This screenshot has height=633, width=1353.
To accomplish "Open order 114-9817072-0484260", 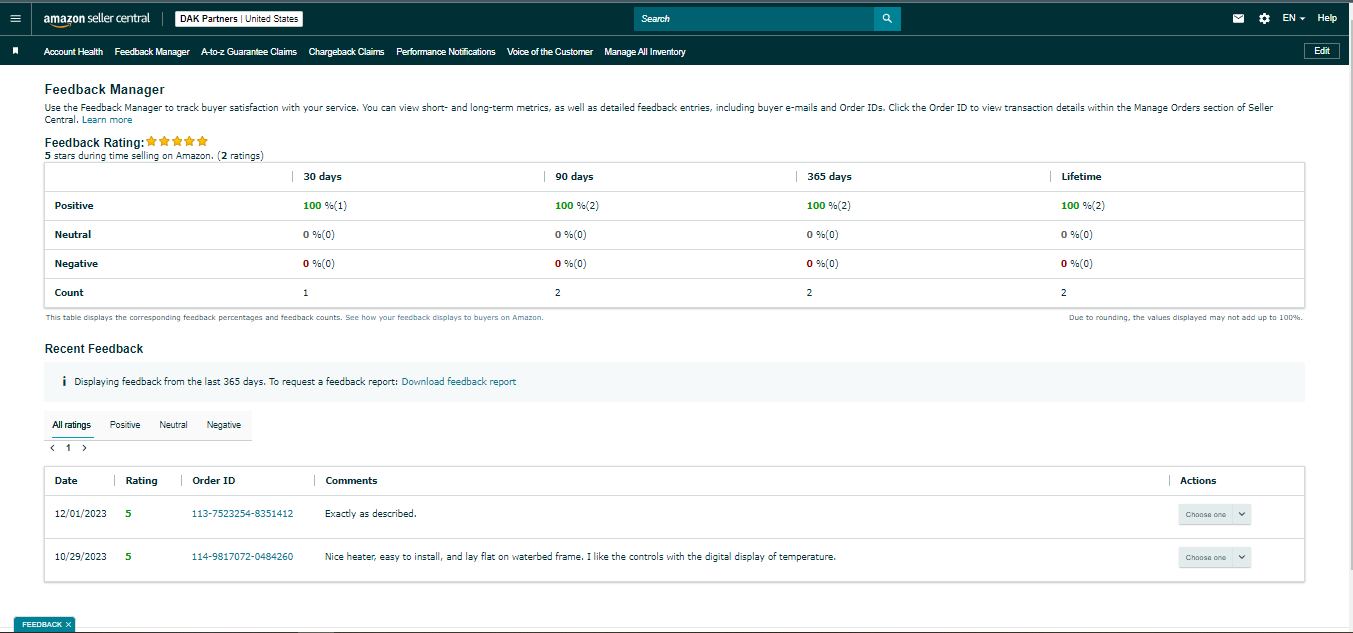I will point(242,557).
